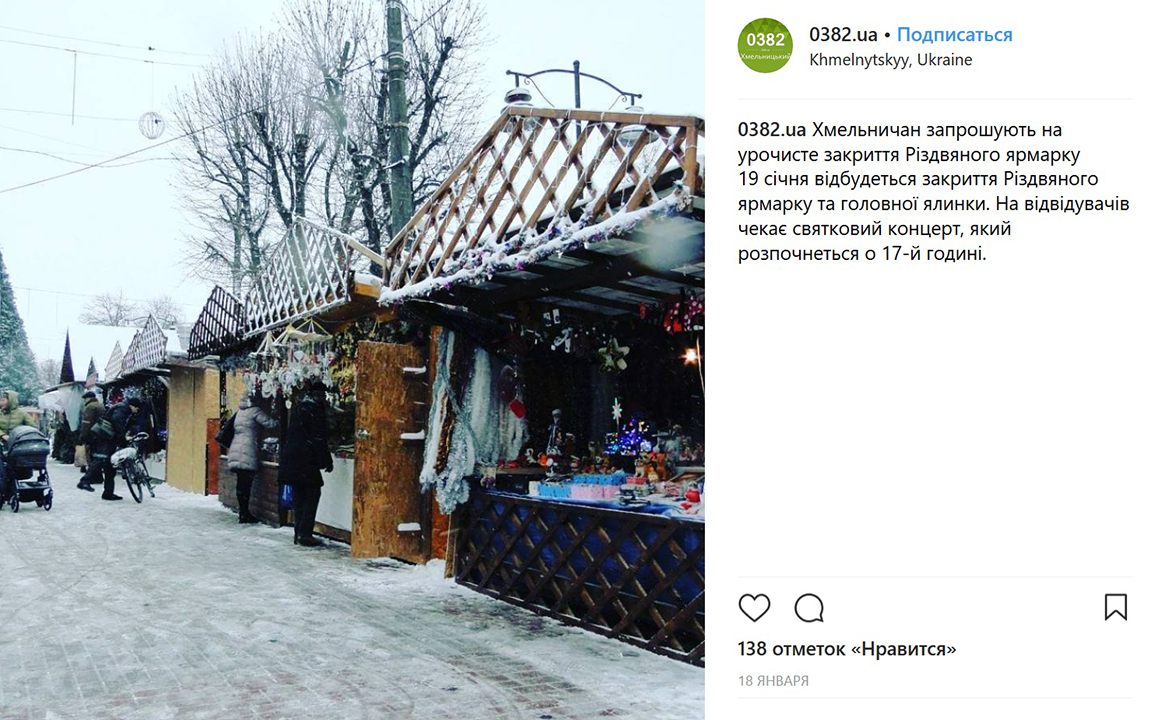Viewport: 1155px width, 720px height.
Task: Open the Khmelnytskyy, Ukraine location tag
Action: pyautogui.click(x=891, y=60)
